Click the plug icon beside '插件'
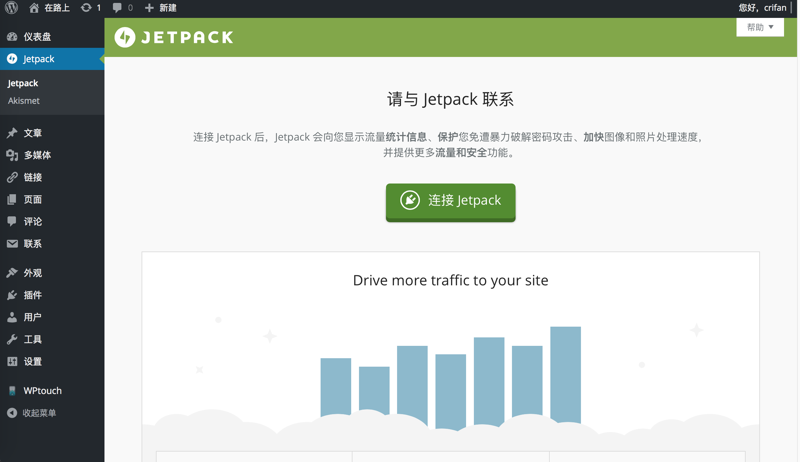Viewport: 800px width, 462px height. 12,295
